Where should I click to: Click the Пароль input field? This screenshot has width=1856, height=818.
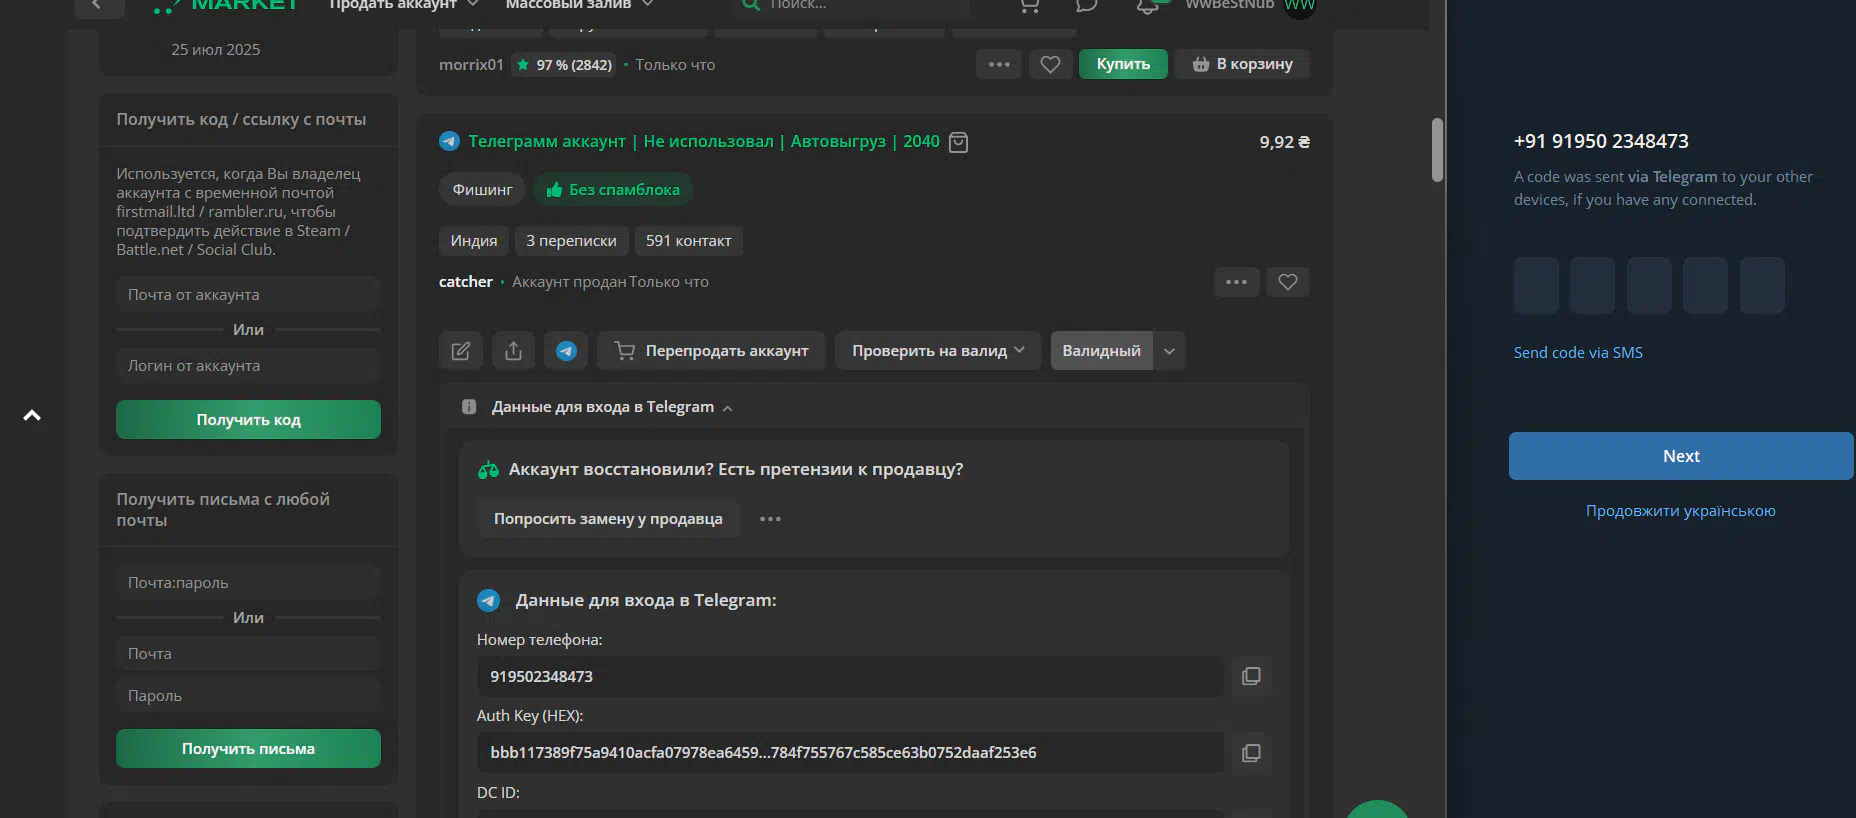(248, 696)
